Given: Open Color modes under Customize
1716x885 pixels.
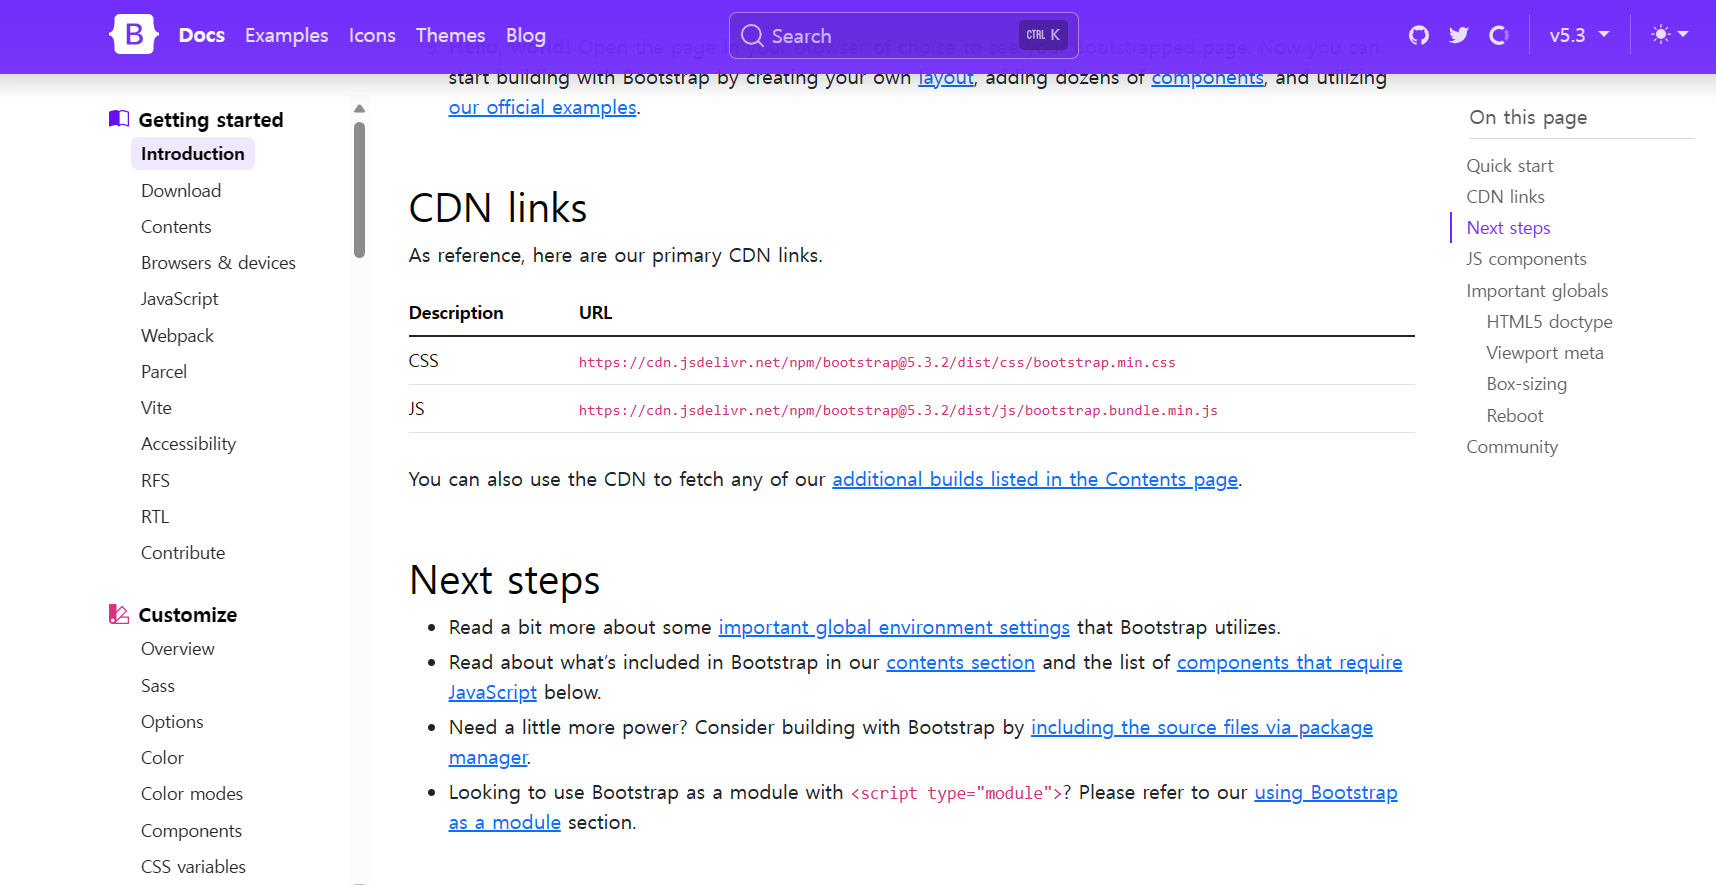Looking at the screenshot, I should tap(192, 794).
